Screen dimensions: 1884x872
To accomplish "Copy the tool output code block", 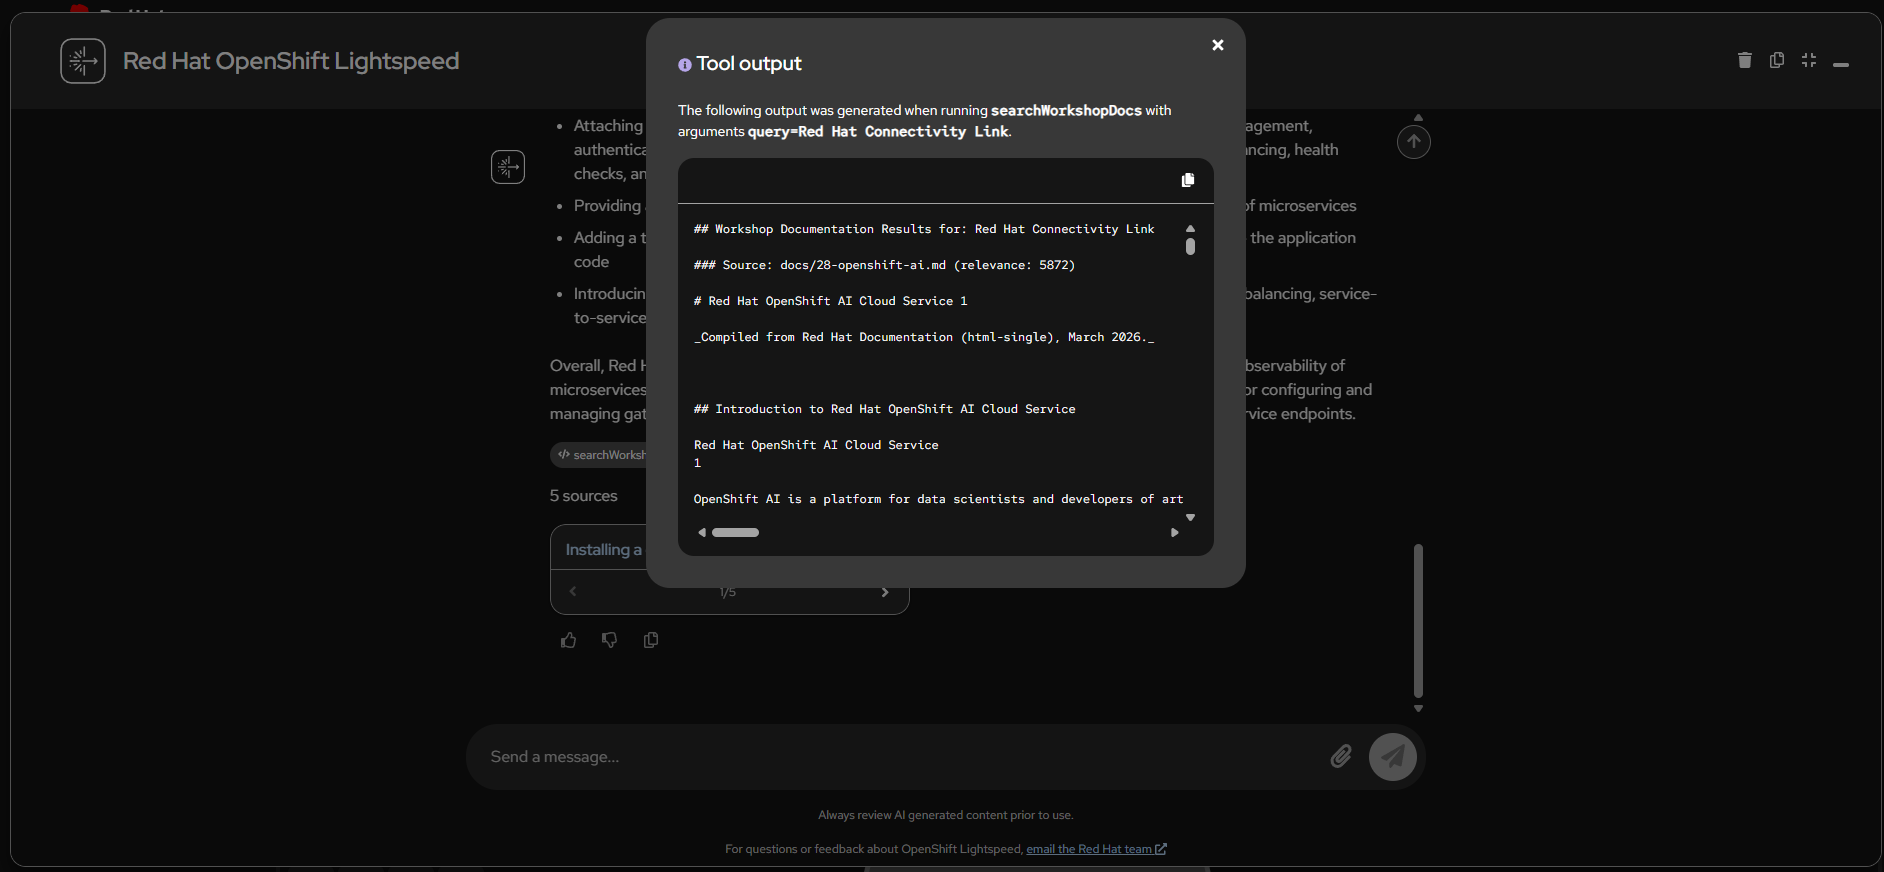I will pyautogui.click(x=1188, y=180).
